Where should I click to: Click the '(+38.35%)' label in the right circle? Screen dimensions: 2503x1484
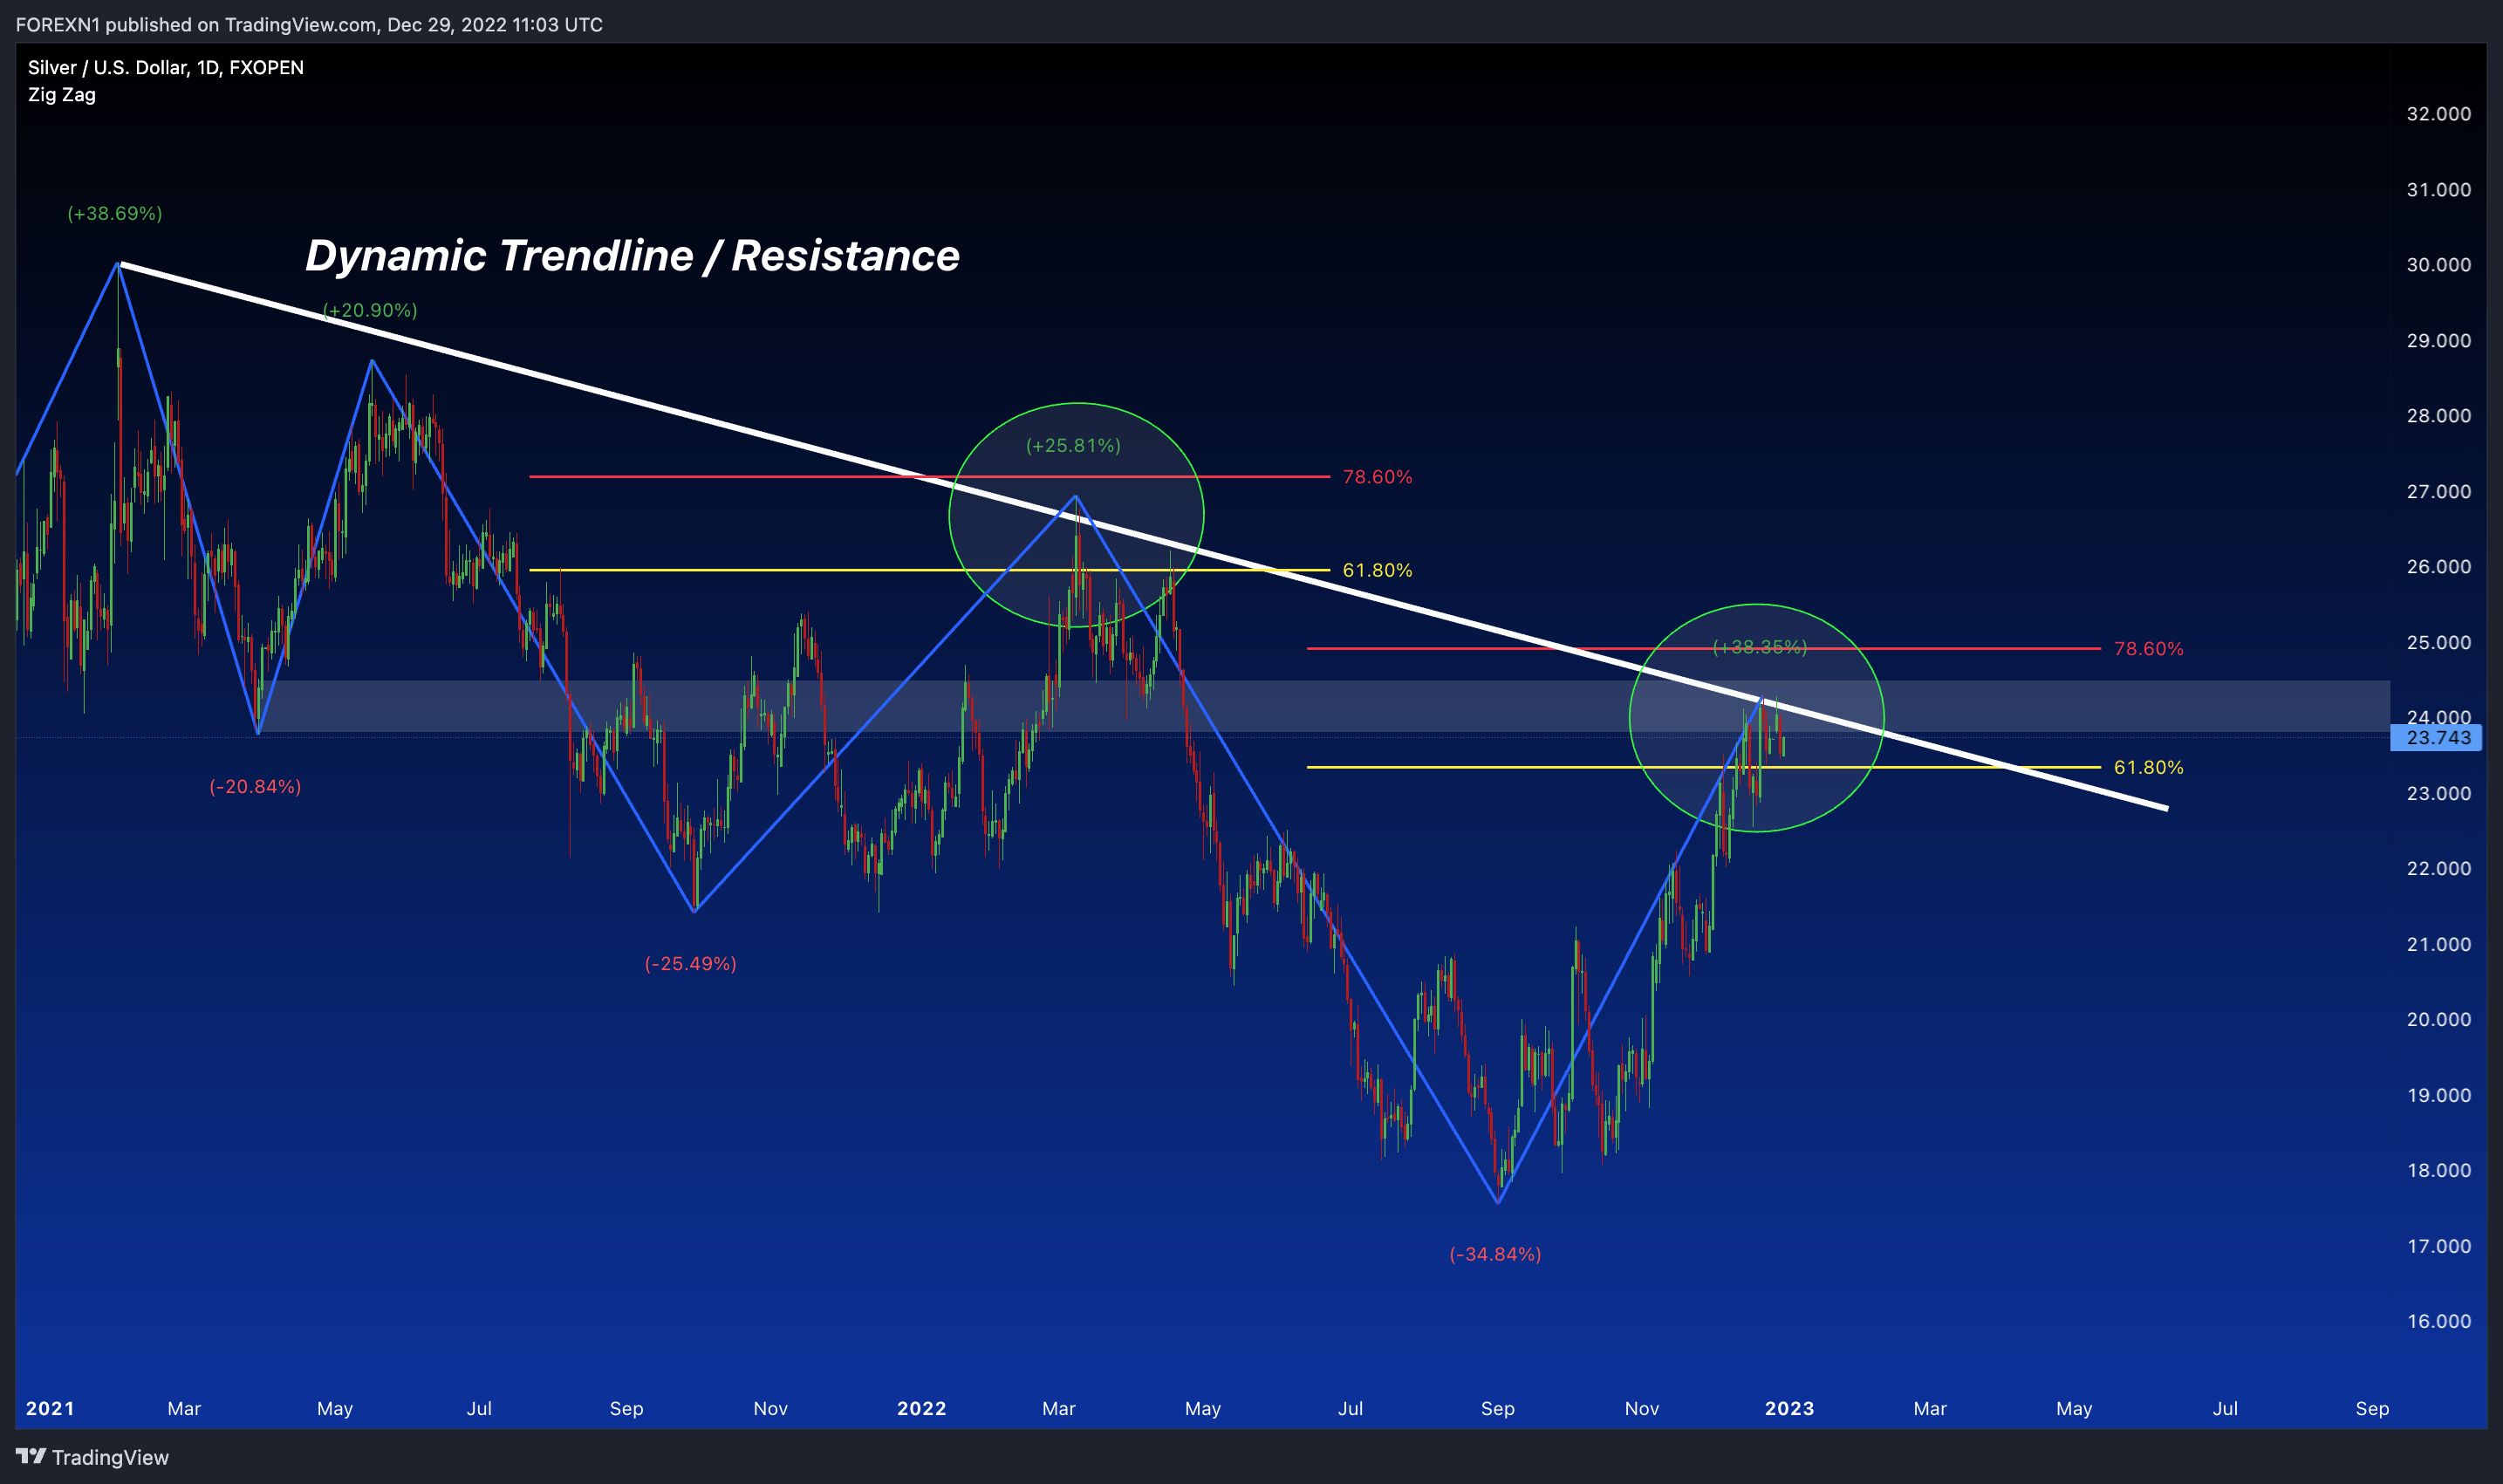click(x=1760, y=647)
